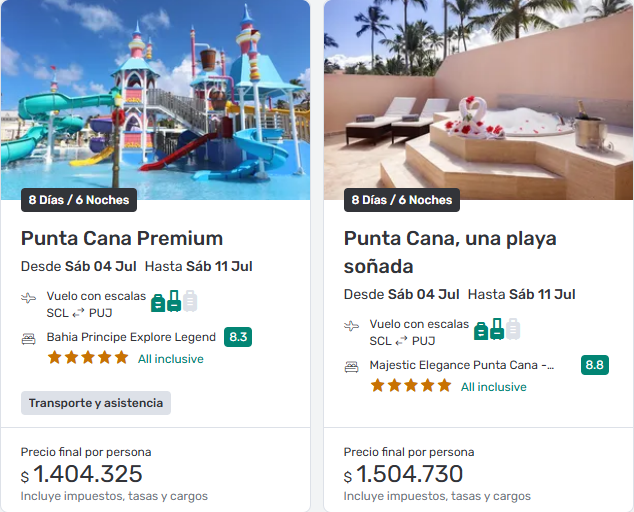This screenshot has width=634, height=512.
Task: Click the five-star rating under Bahia Principe
Action: click(x=88, y=358)
